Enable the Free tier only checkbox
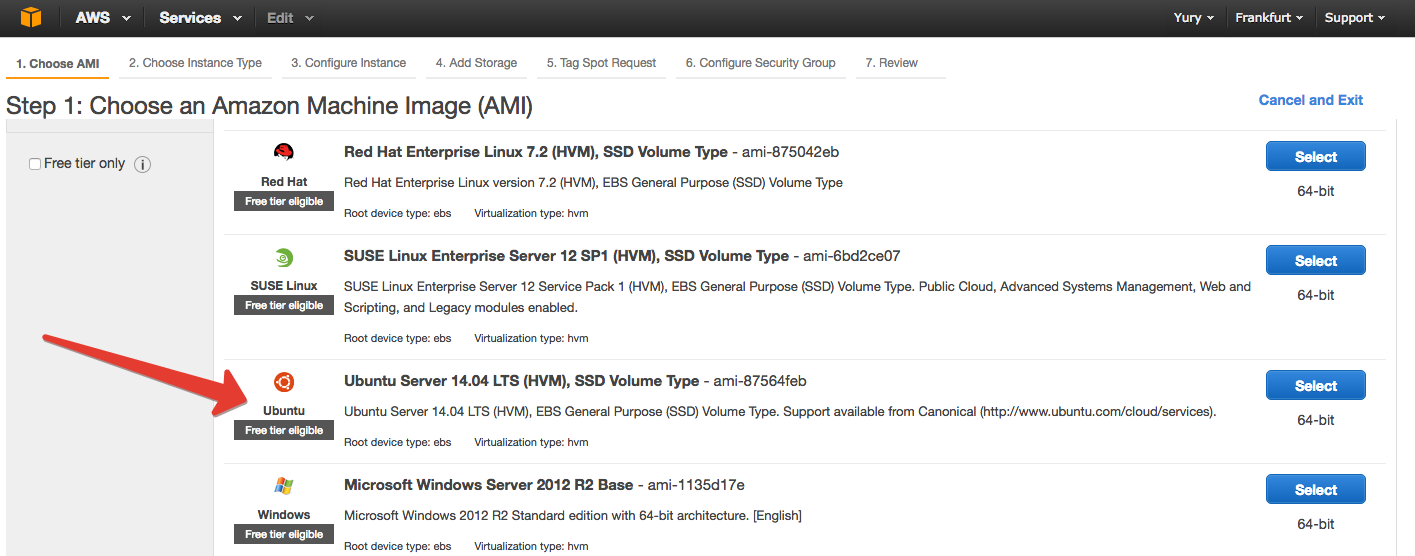Image resolution: width=1415 pixels, height=556 pixels. 35,164
